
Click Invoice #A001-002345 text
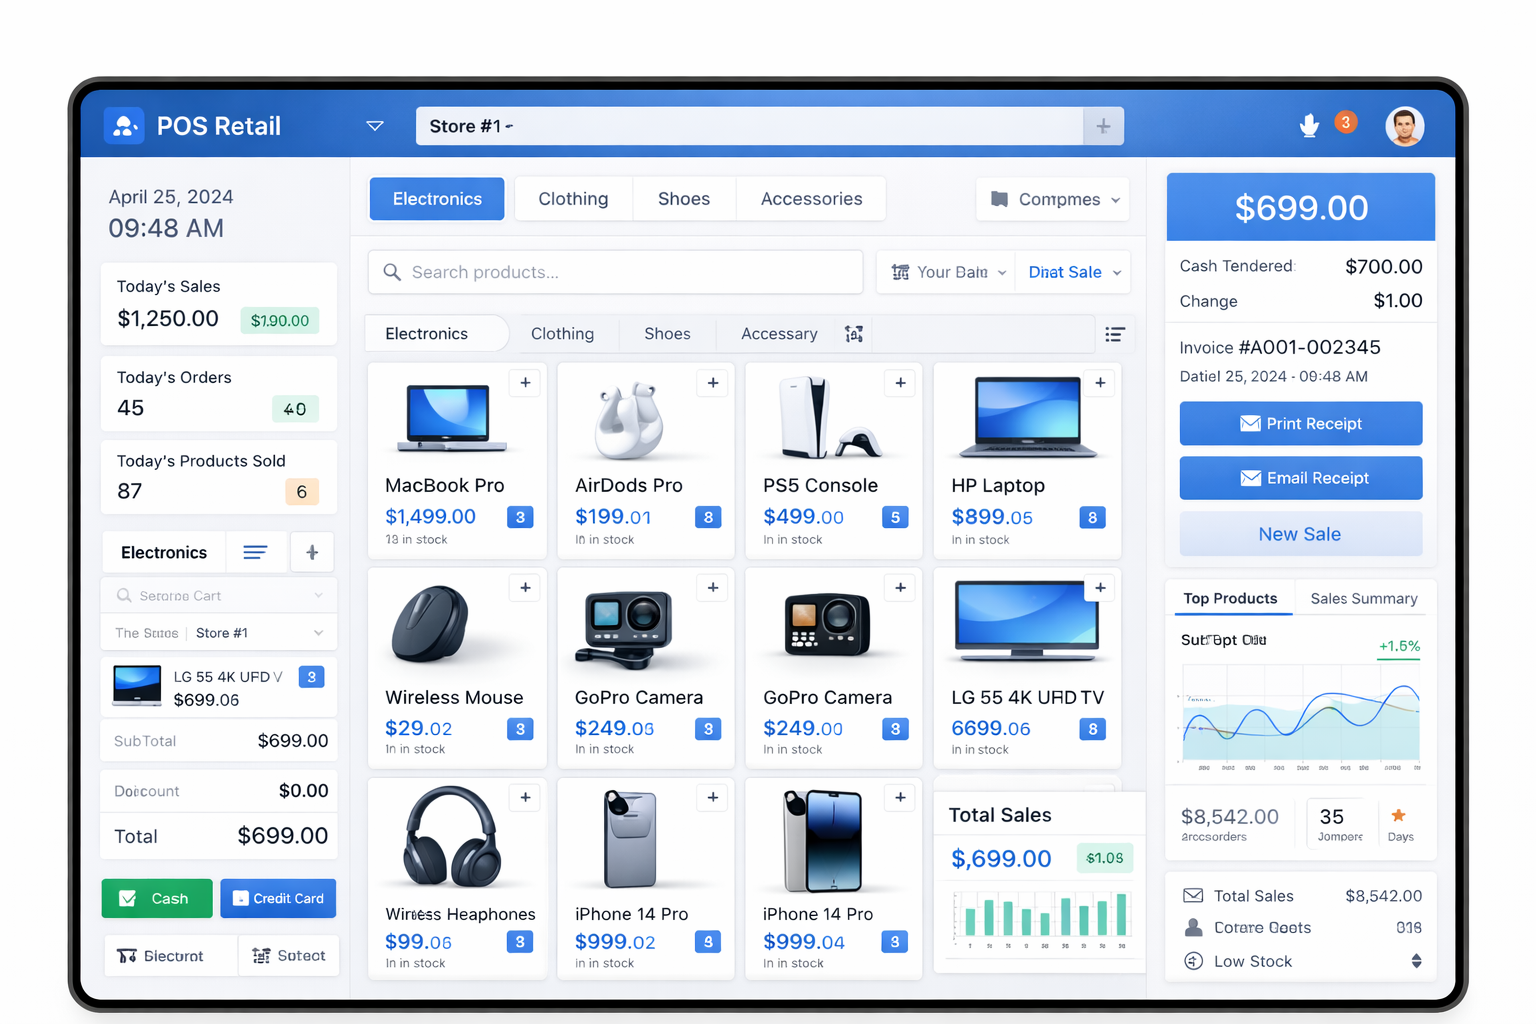tap(1280, 347)
